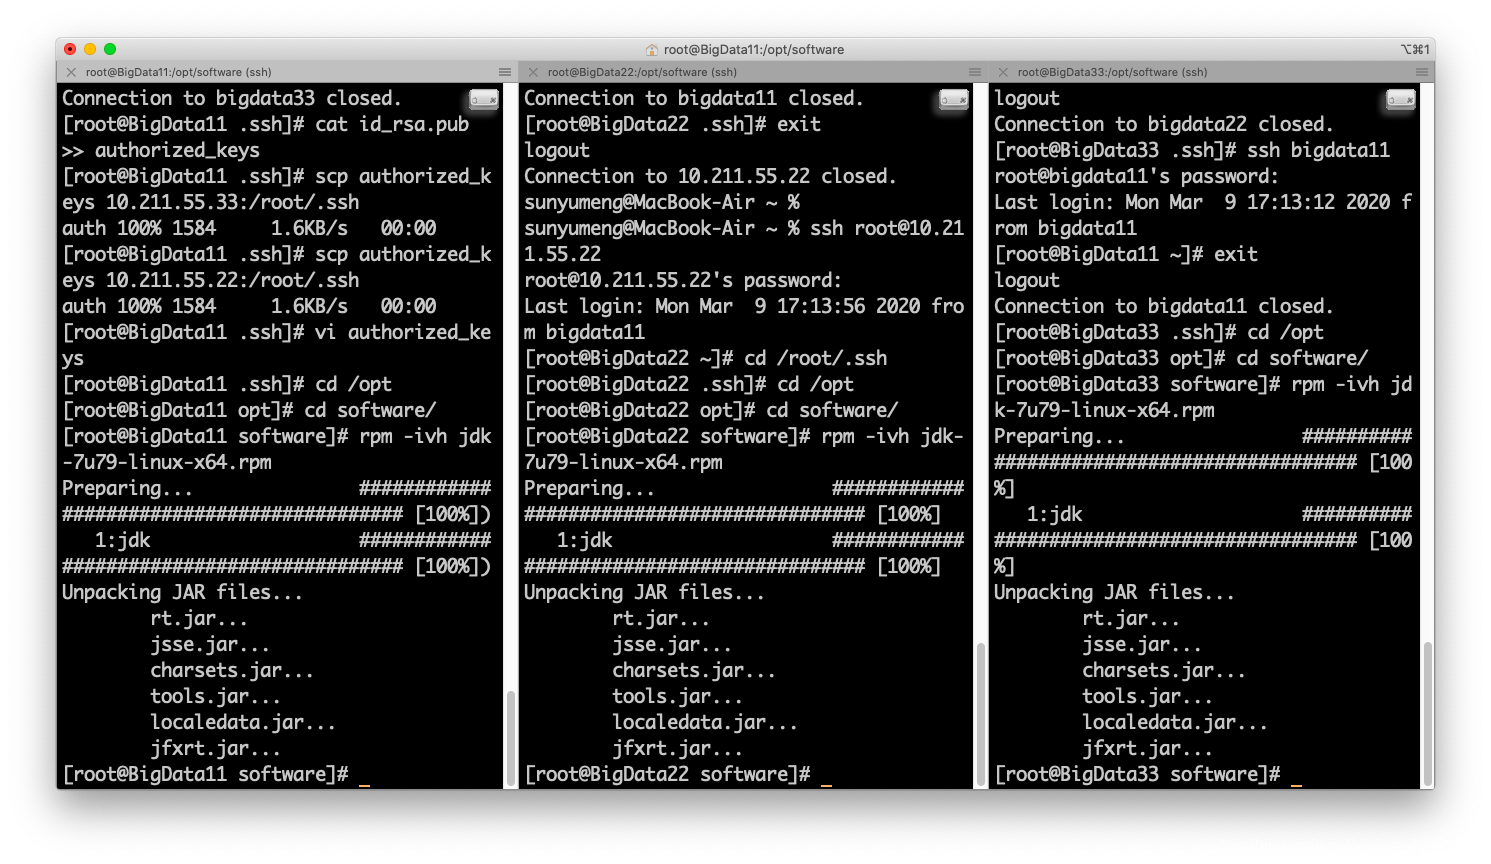Click the BigData11 pane vertical scrollbar
Screen dimensions: 1491x864
tap(511, 737)
